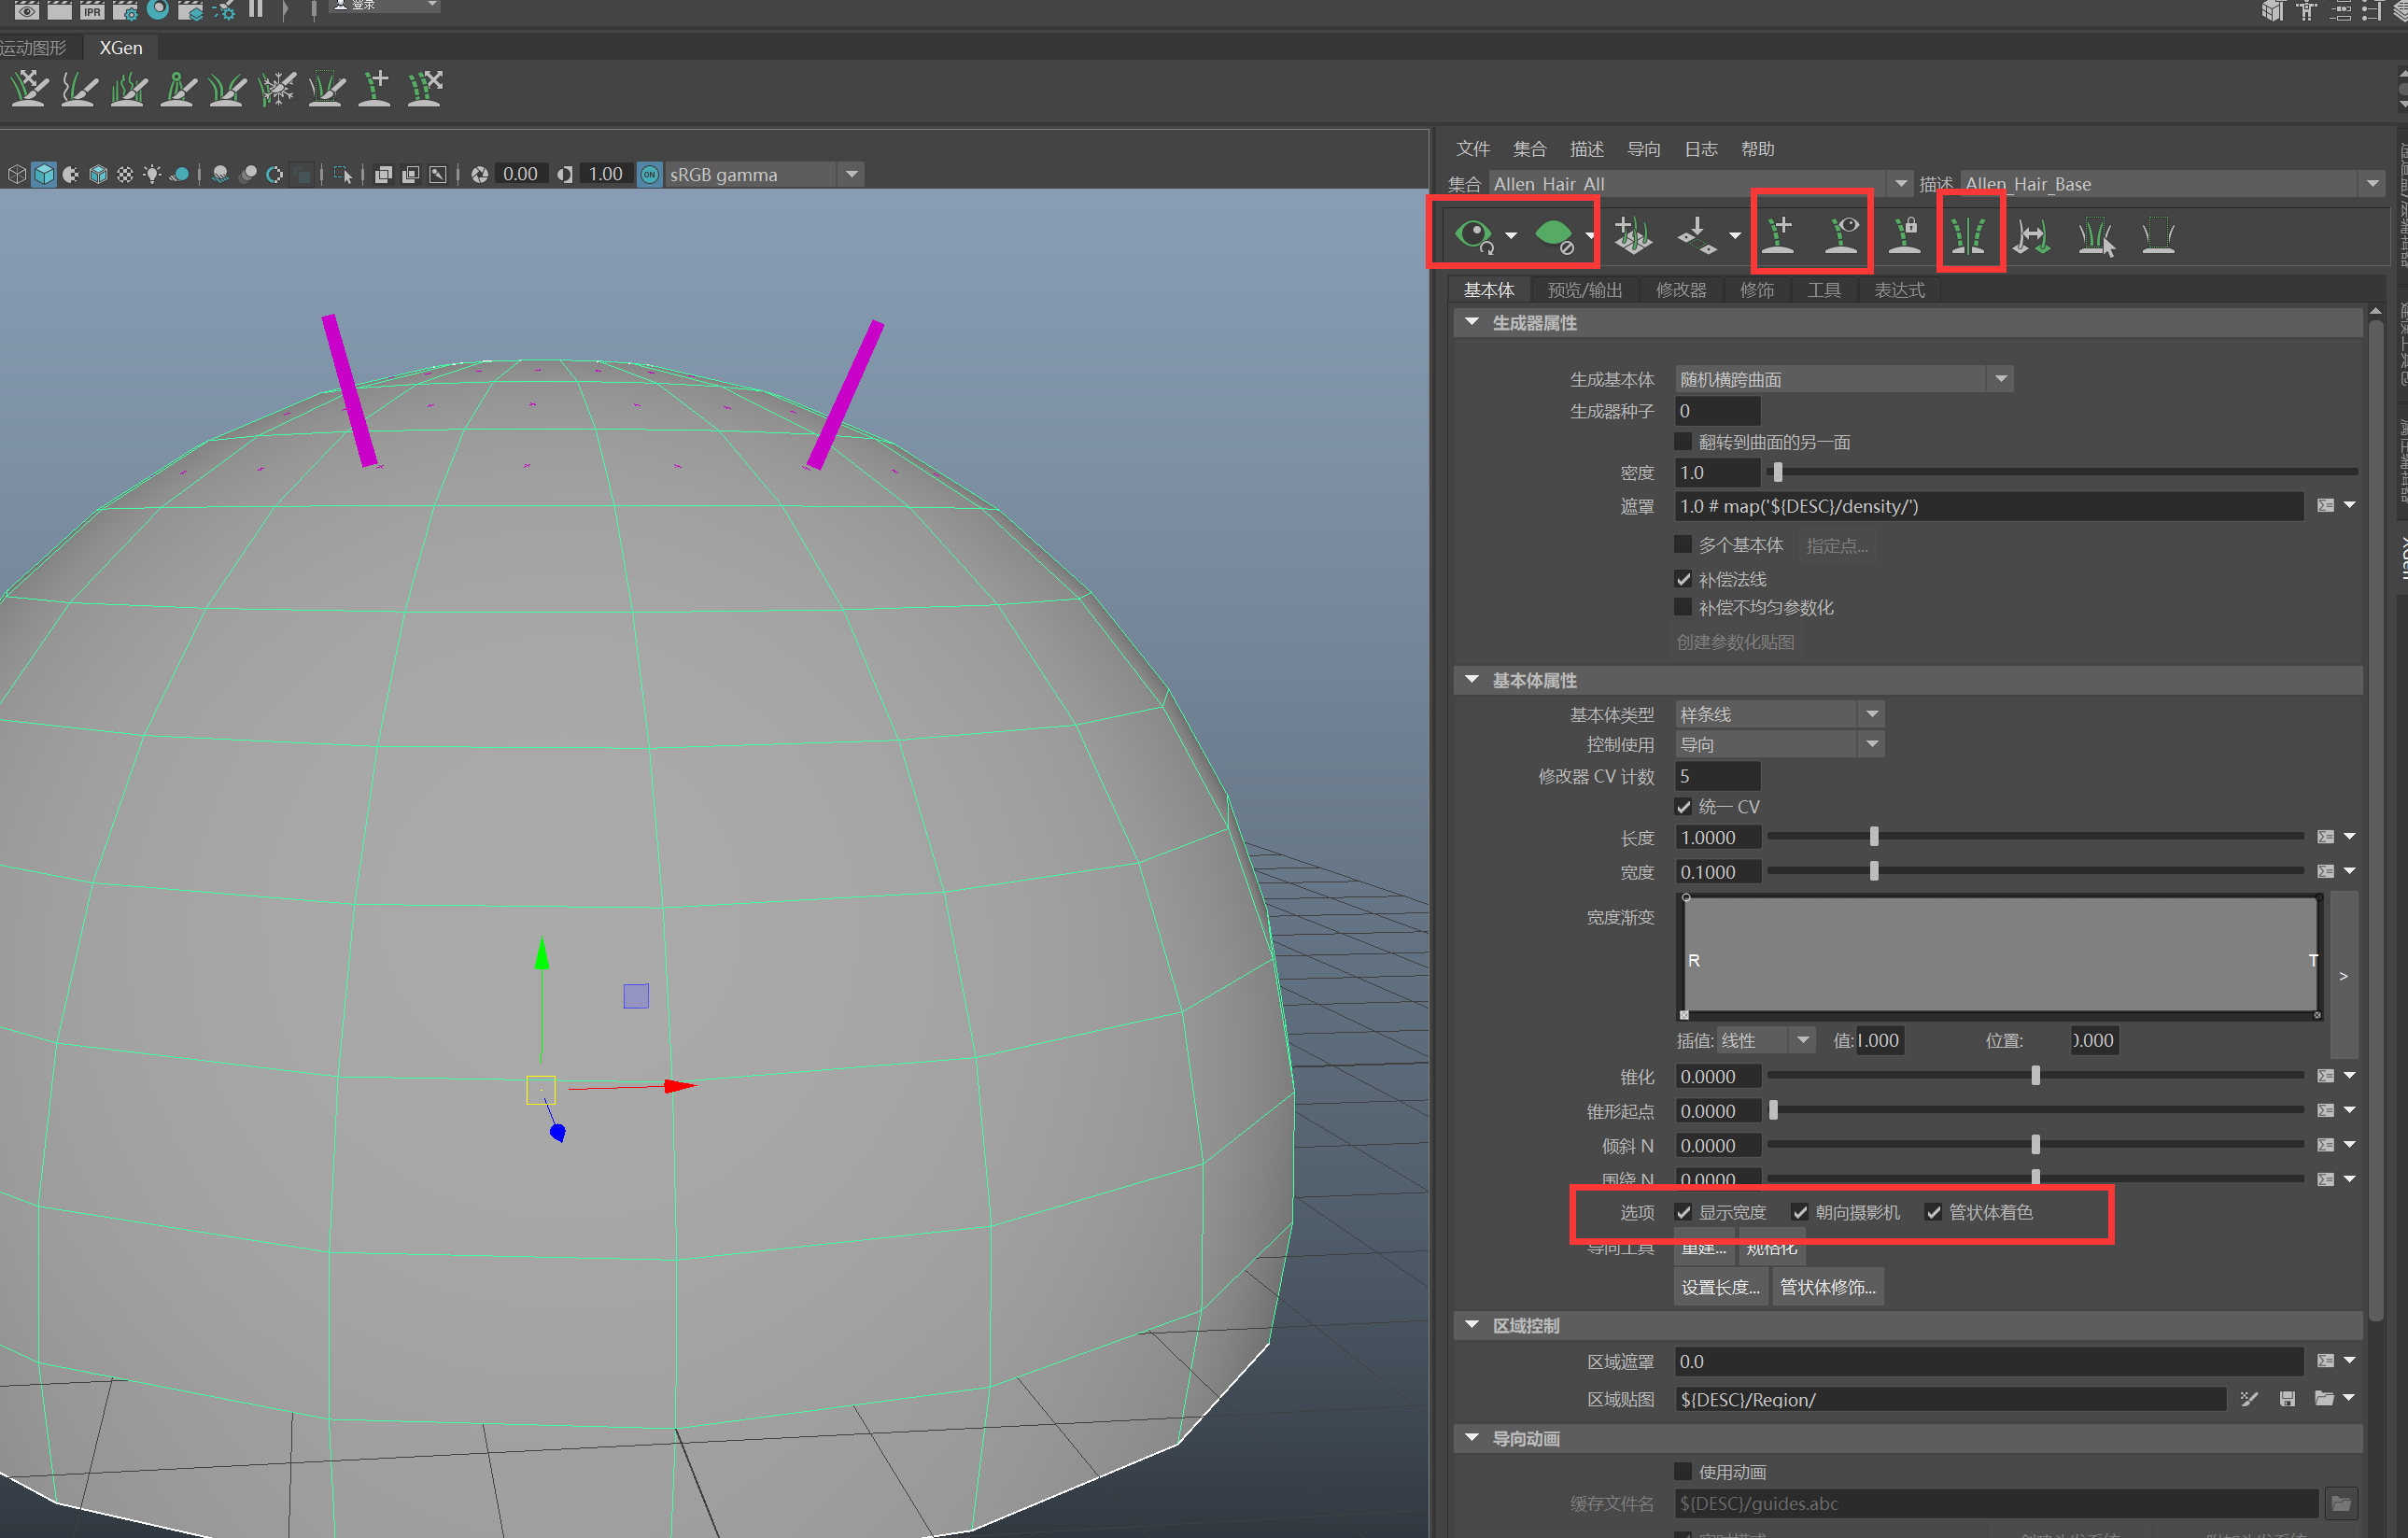
Task: Toggle the 朝向摄影机 option
Action: pos(1800,1212)
